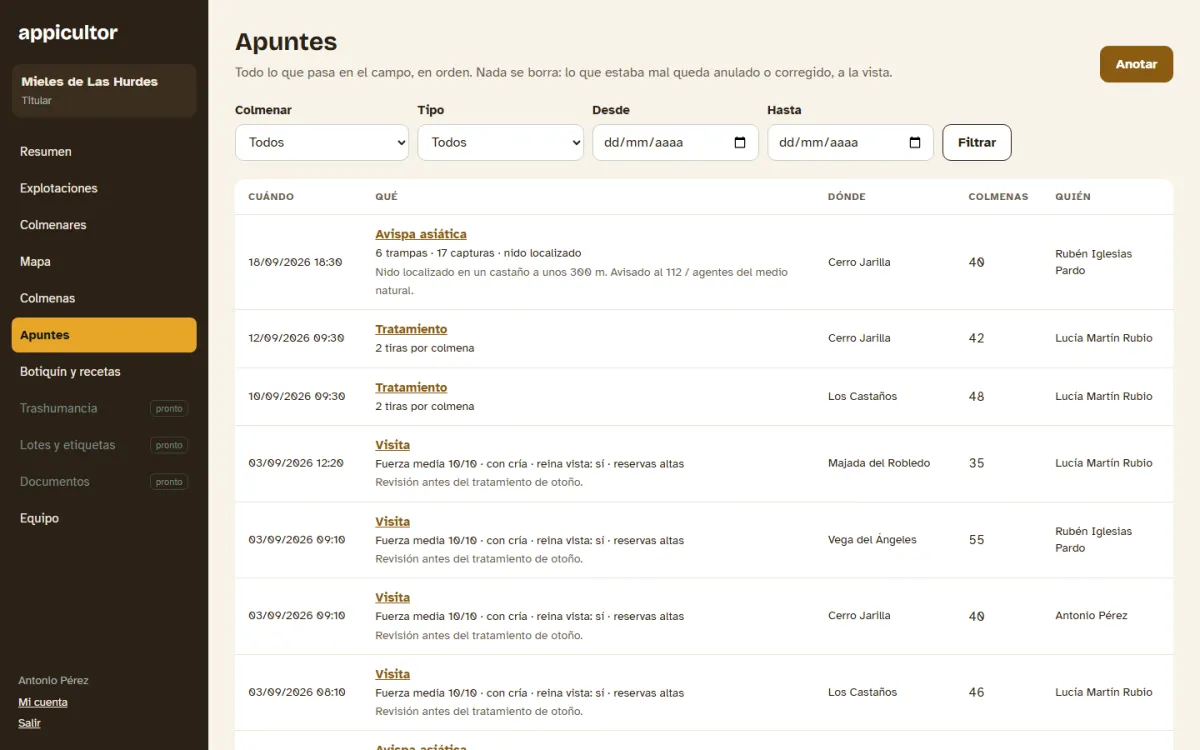Click the Anotar button
Screen dimensions: 1200x750
point(1136,64)
